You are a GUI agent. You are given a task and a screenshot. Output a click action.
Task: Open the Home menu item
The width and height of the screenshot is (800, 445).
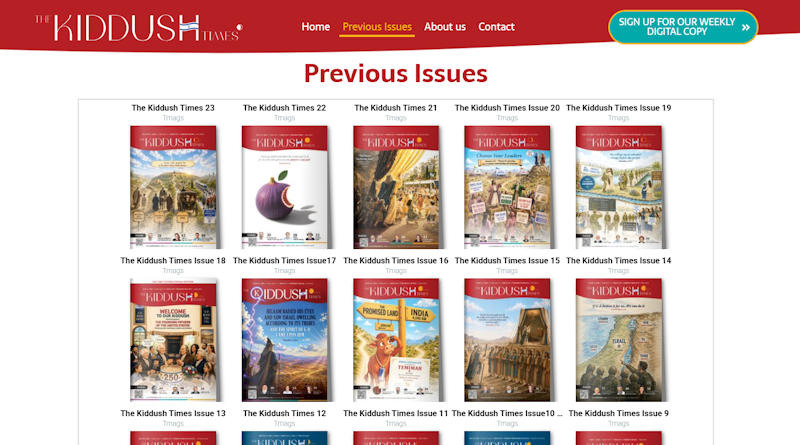point(315,27)
